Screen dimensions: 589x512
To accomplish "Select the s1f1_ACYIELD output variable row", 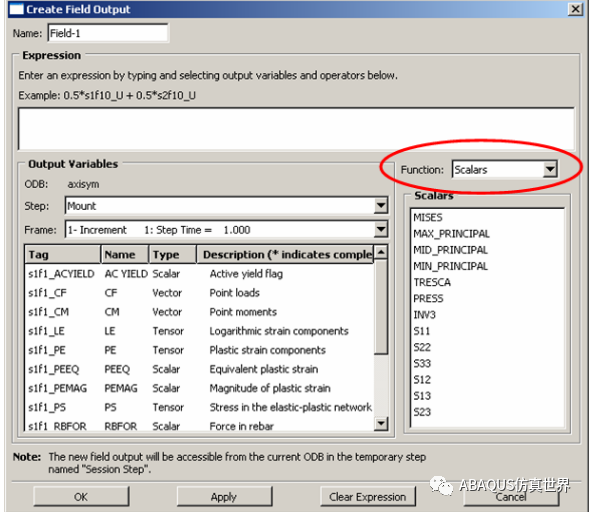I will (x=199, y=273).
